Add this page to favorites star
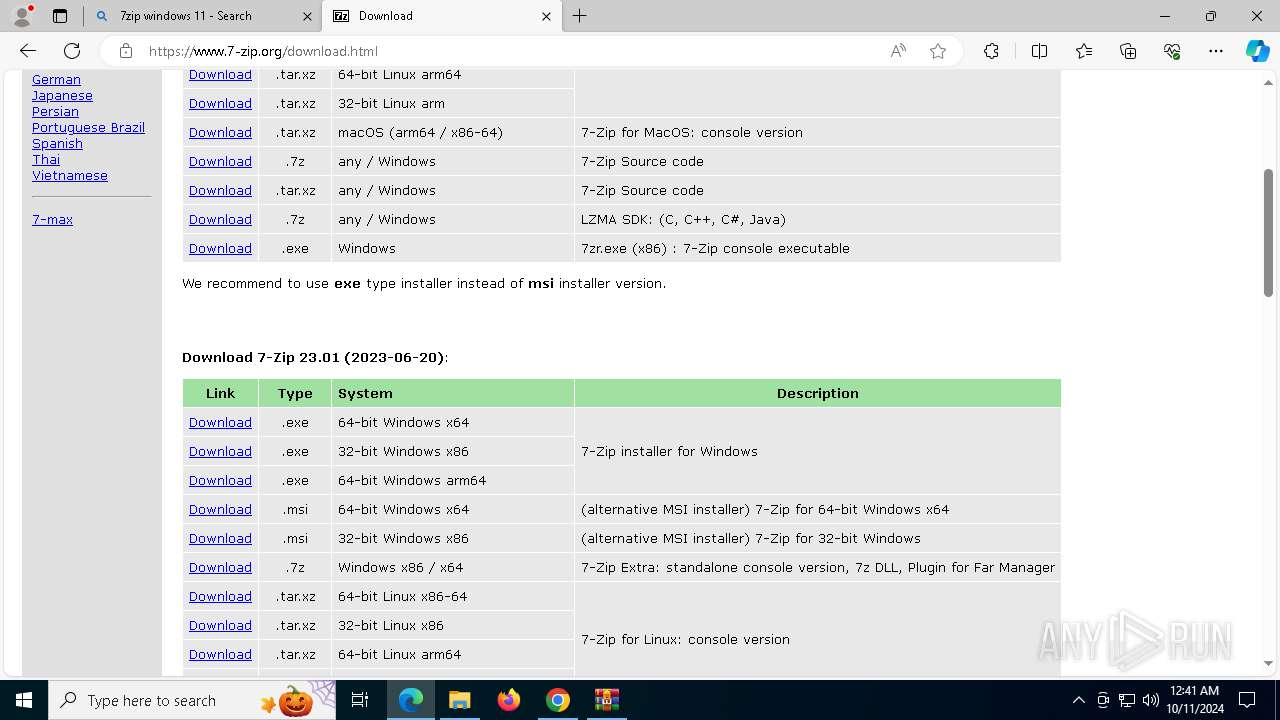This screenshot has height=720, width=1280. [x=938, y=51]
